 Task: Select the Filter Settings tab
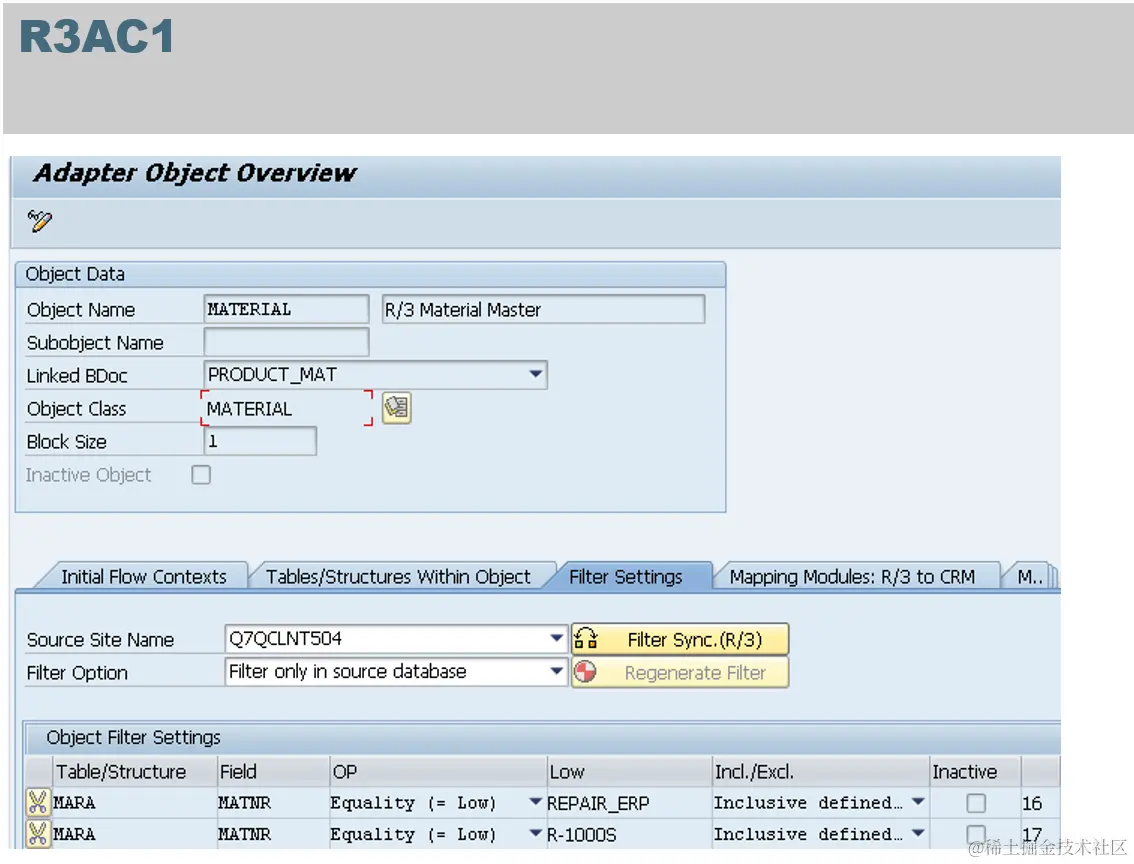[x=626, y=576]
